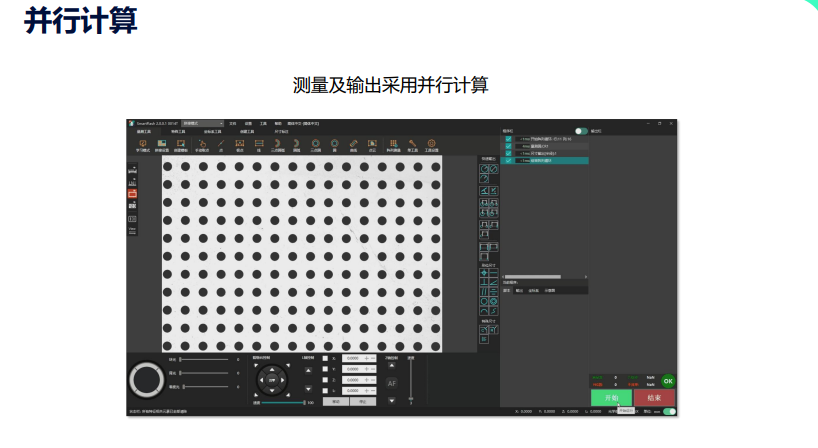Open the tool settings gear icon
Screen dimensions: 818x448
pyautogui.click(x=431, y=145)
